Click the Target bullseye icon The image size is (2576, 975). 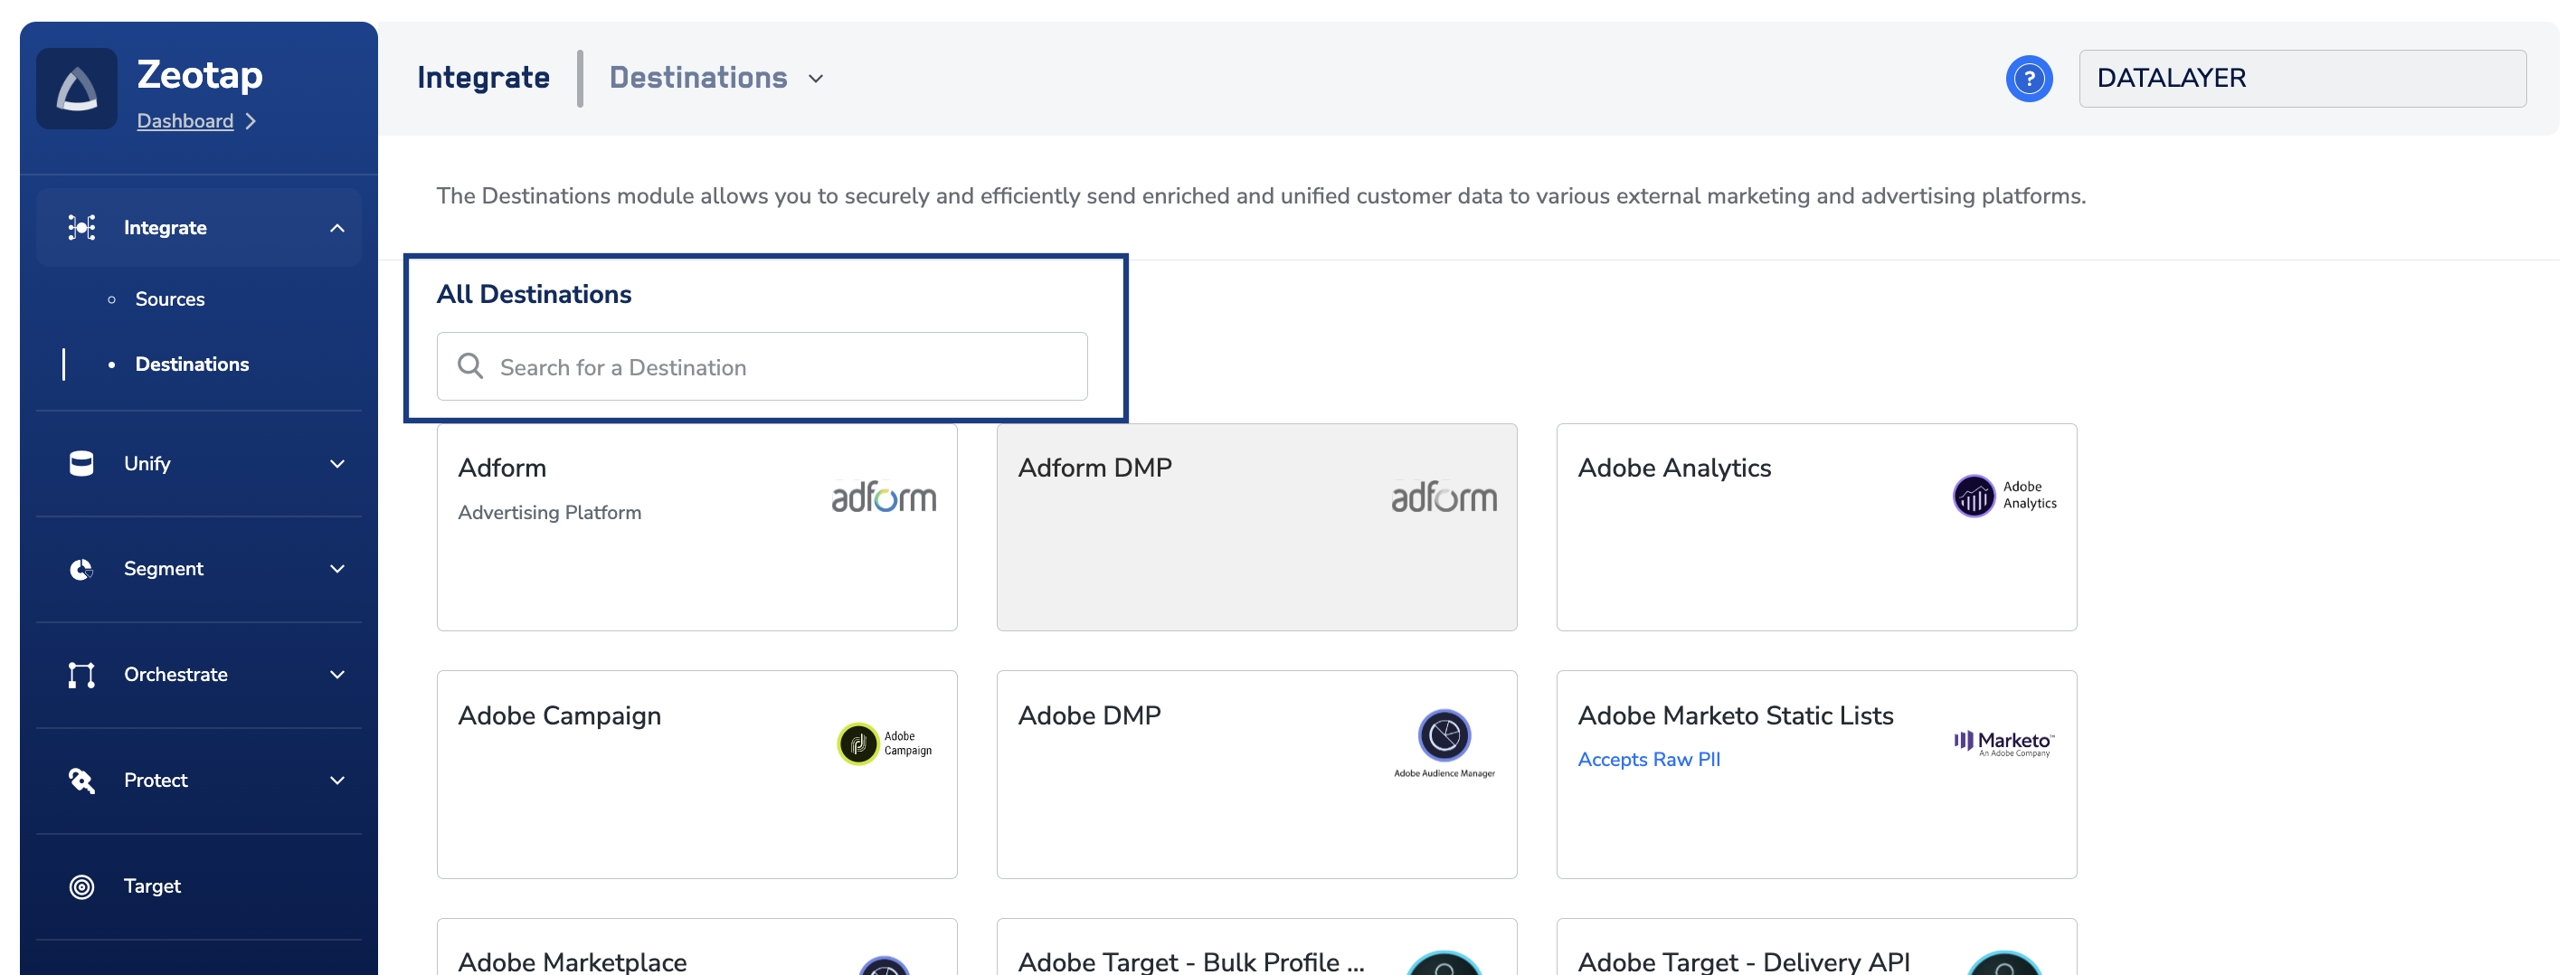(x=81, y=886)
